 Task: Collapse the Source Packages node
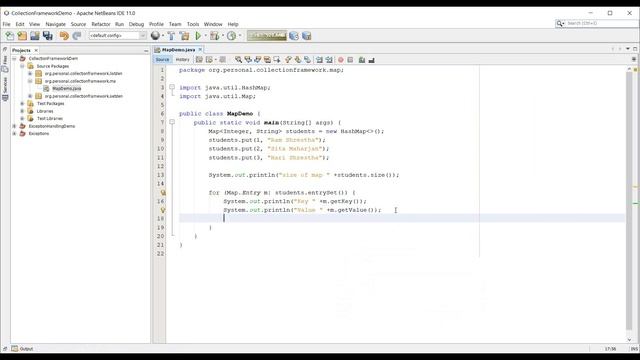point(22,66)
